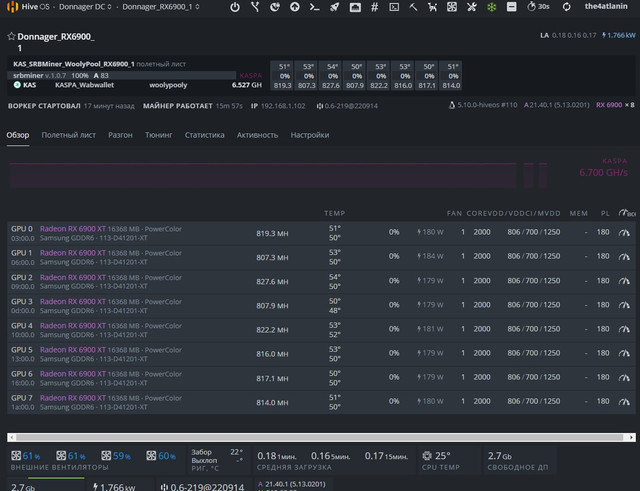Viewport: 640px width, 491px height.
Task: Run command via terminal prompt icon
Action: pos(314,7)
